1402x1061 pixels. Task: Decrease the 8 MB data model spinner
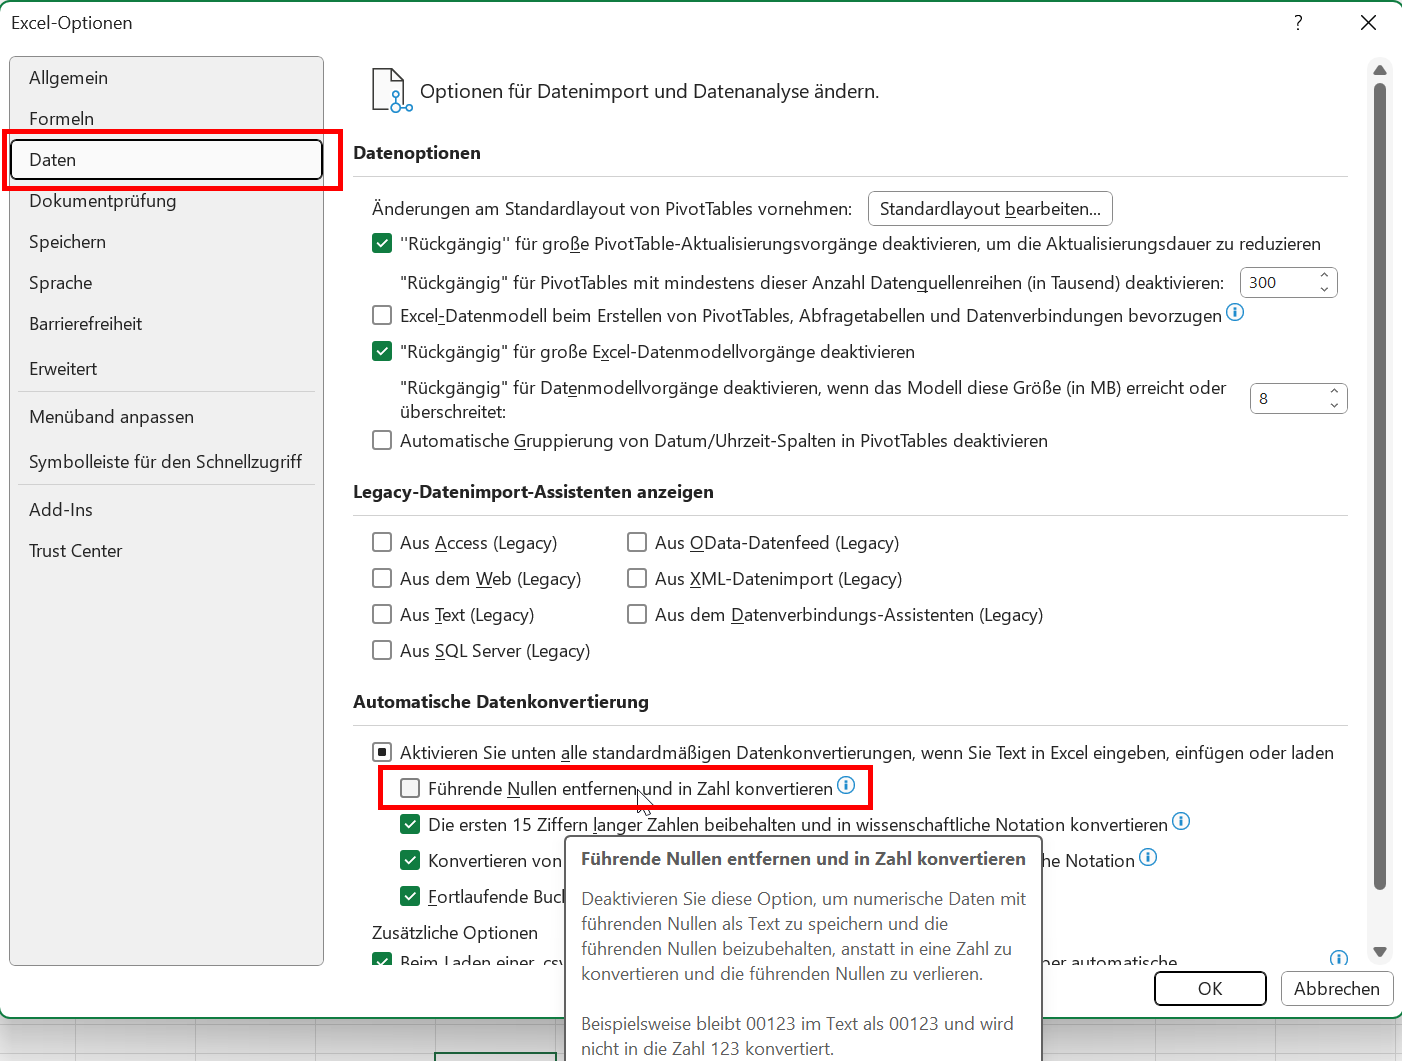1334,405
